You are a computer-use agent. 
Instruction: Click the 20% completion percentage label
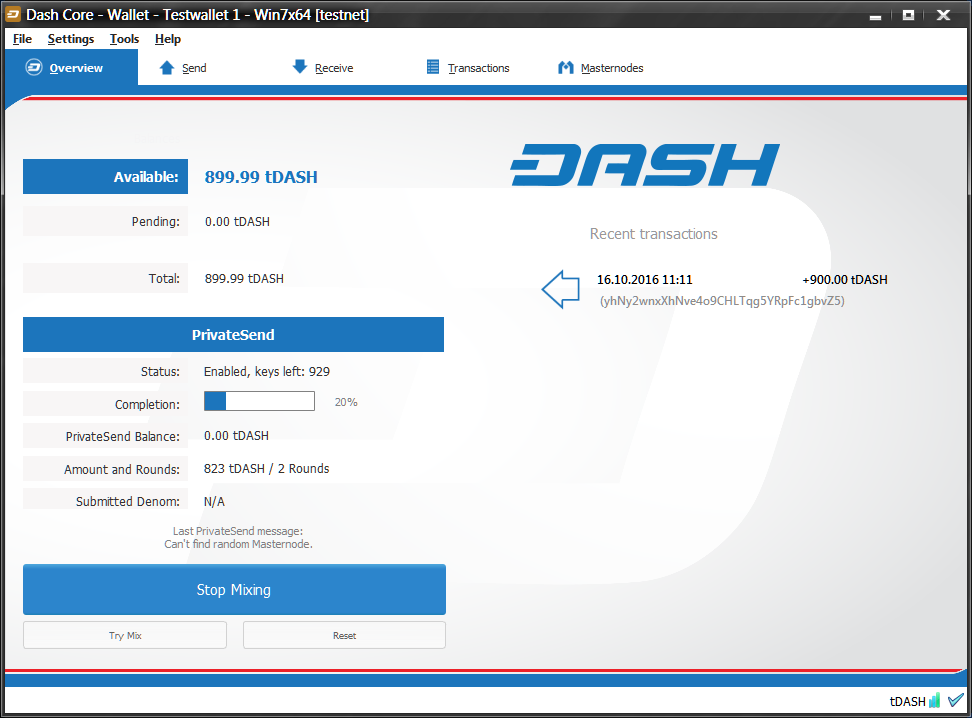346,402
